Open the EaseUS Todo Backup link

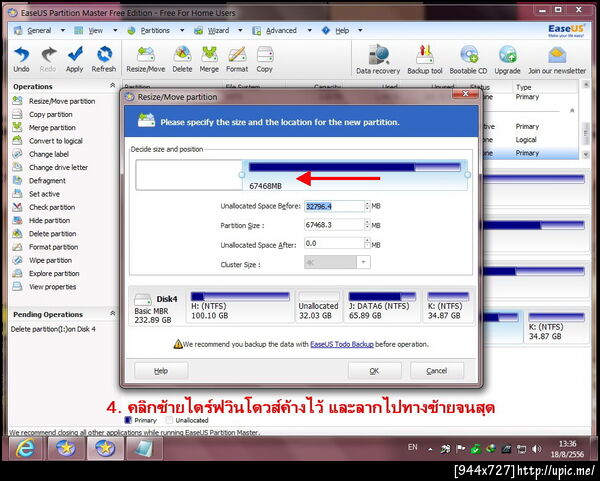point(342,344)
